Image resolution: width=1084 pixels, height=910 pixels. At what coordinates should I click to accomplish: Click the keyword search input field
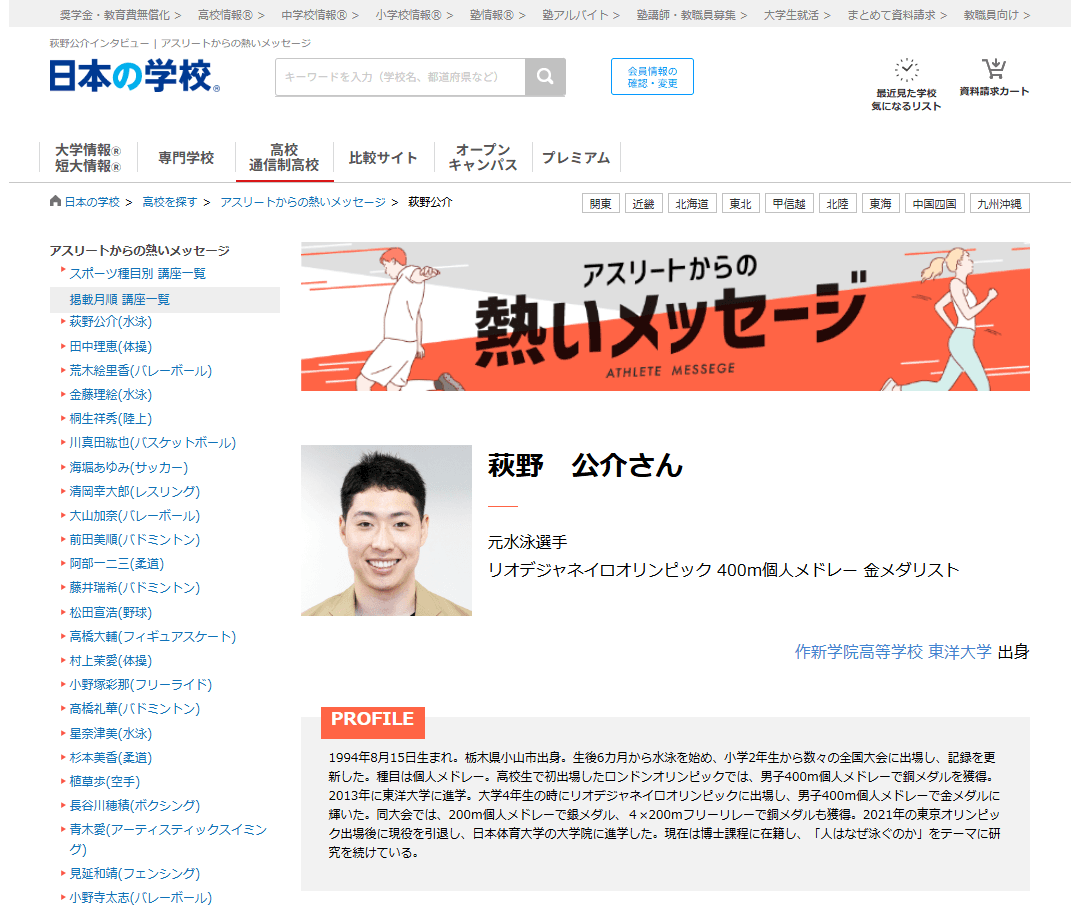click(400, 76)
